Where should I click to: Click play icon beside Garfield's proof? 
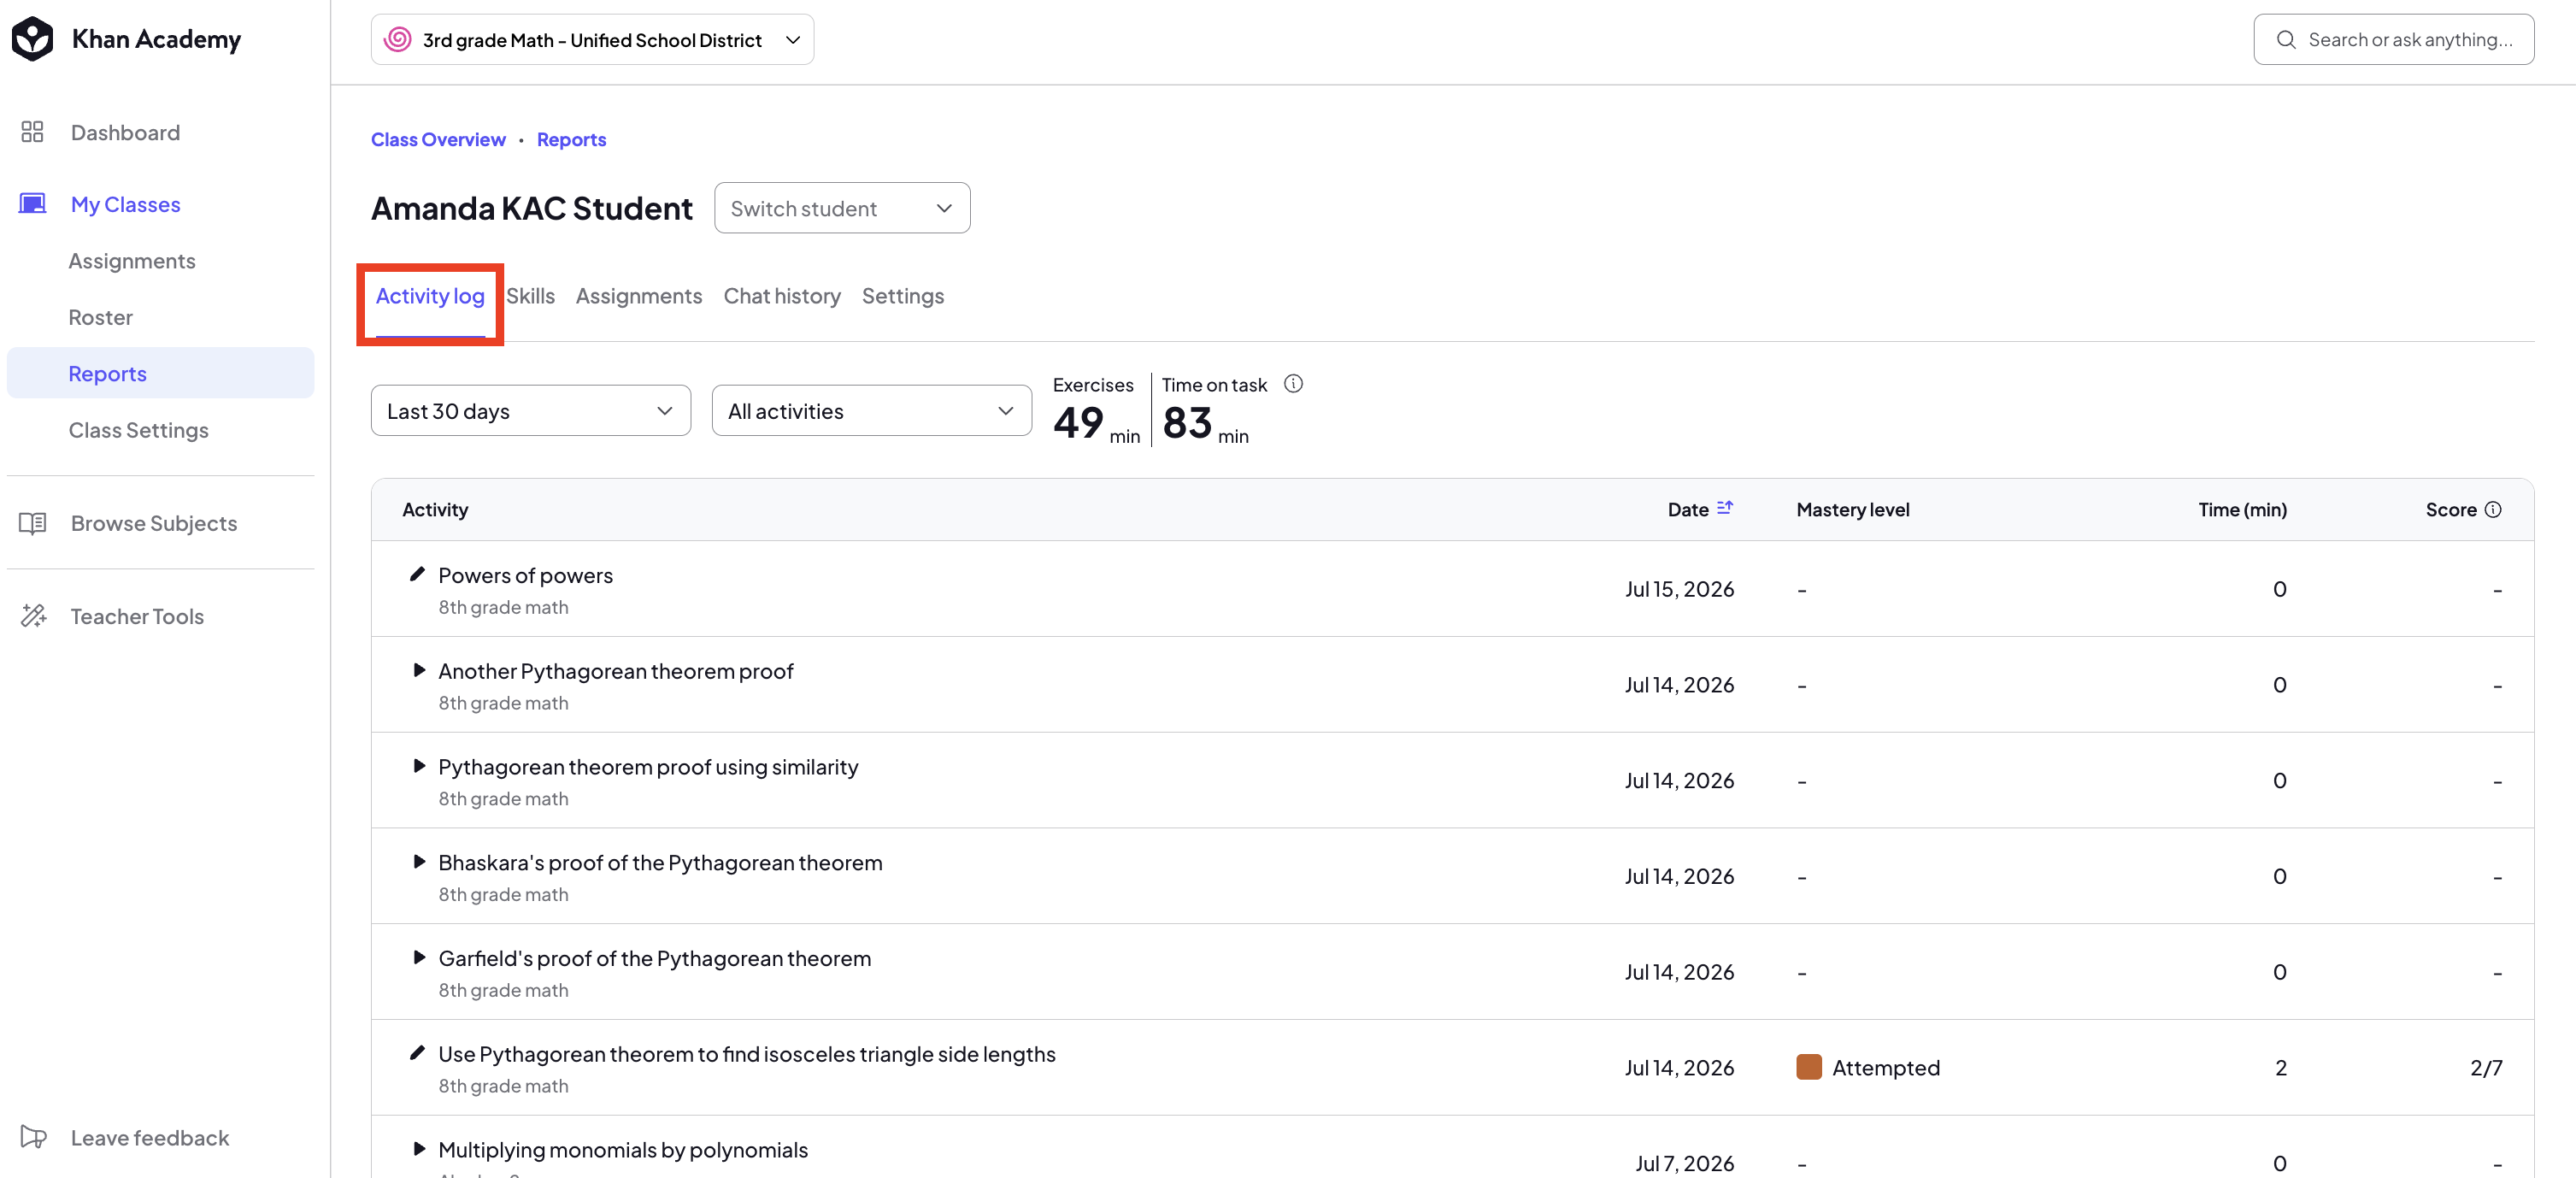pyautogui.click(x=419, y=958)
